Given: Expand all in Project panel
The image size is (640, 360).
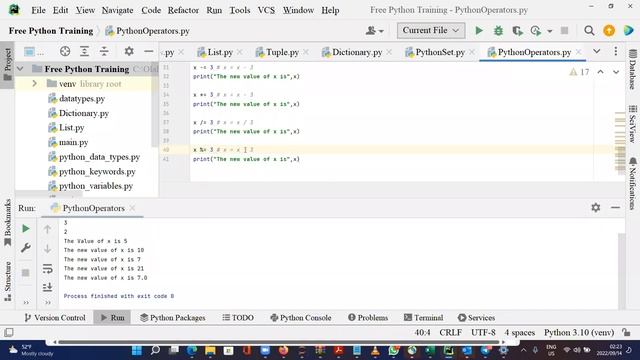Looking at the screenshot, I should pyautogui.click(x=84, y=51).
